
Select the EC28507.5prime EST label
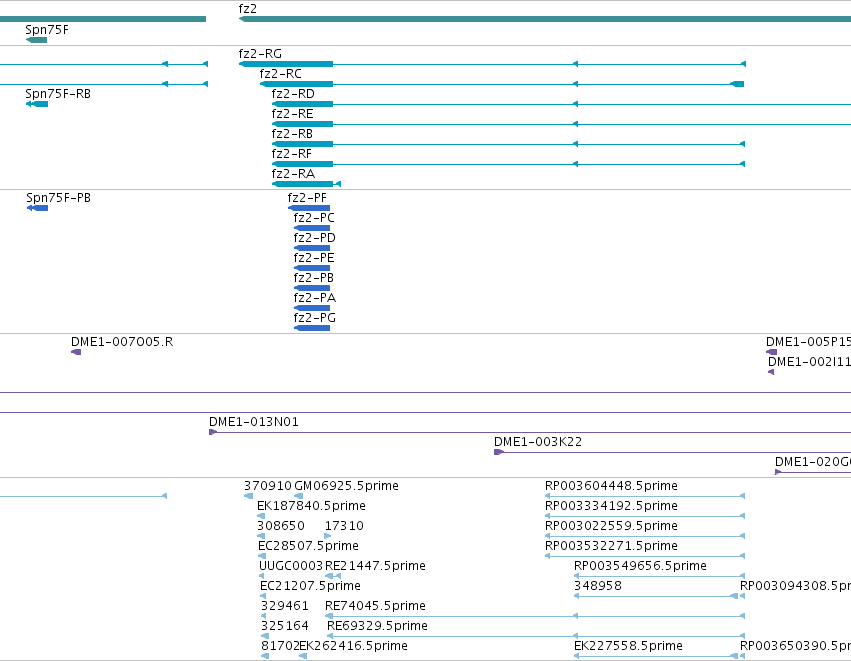click(x=308, y=546)
